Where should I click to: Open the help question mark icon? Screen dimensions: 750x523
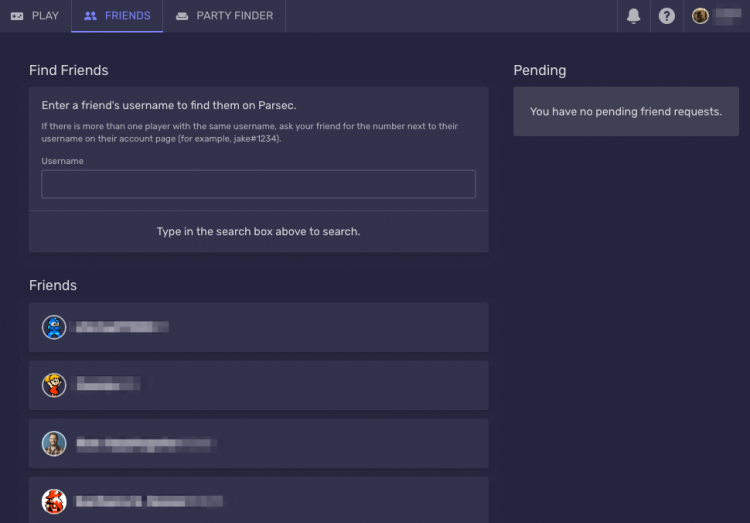(x=667, y=16)
